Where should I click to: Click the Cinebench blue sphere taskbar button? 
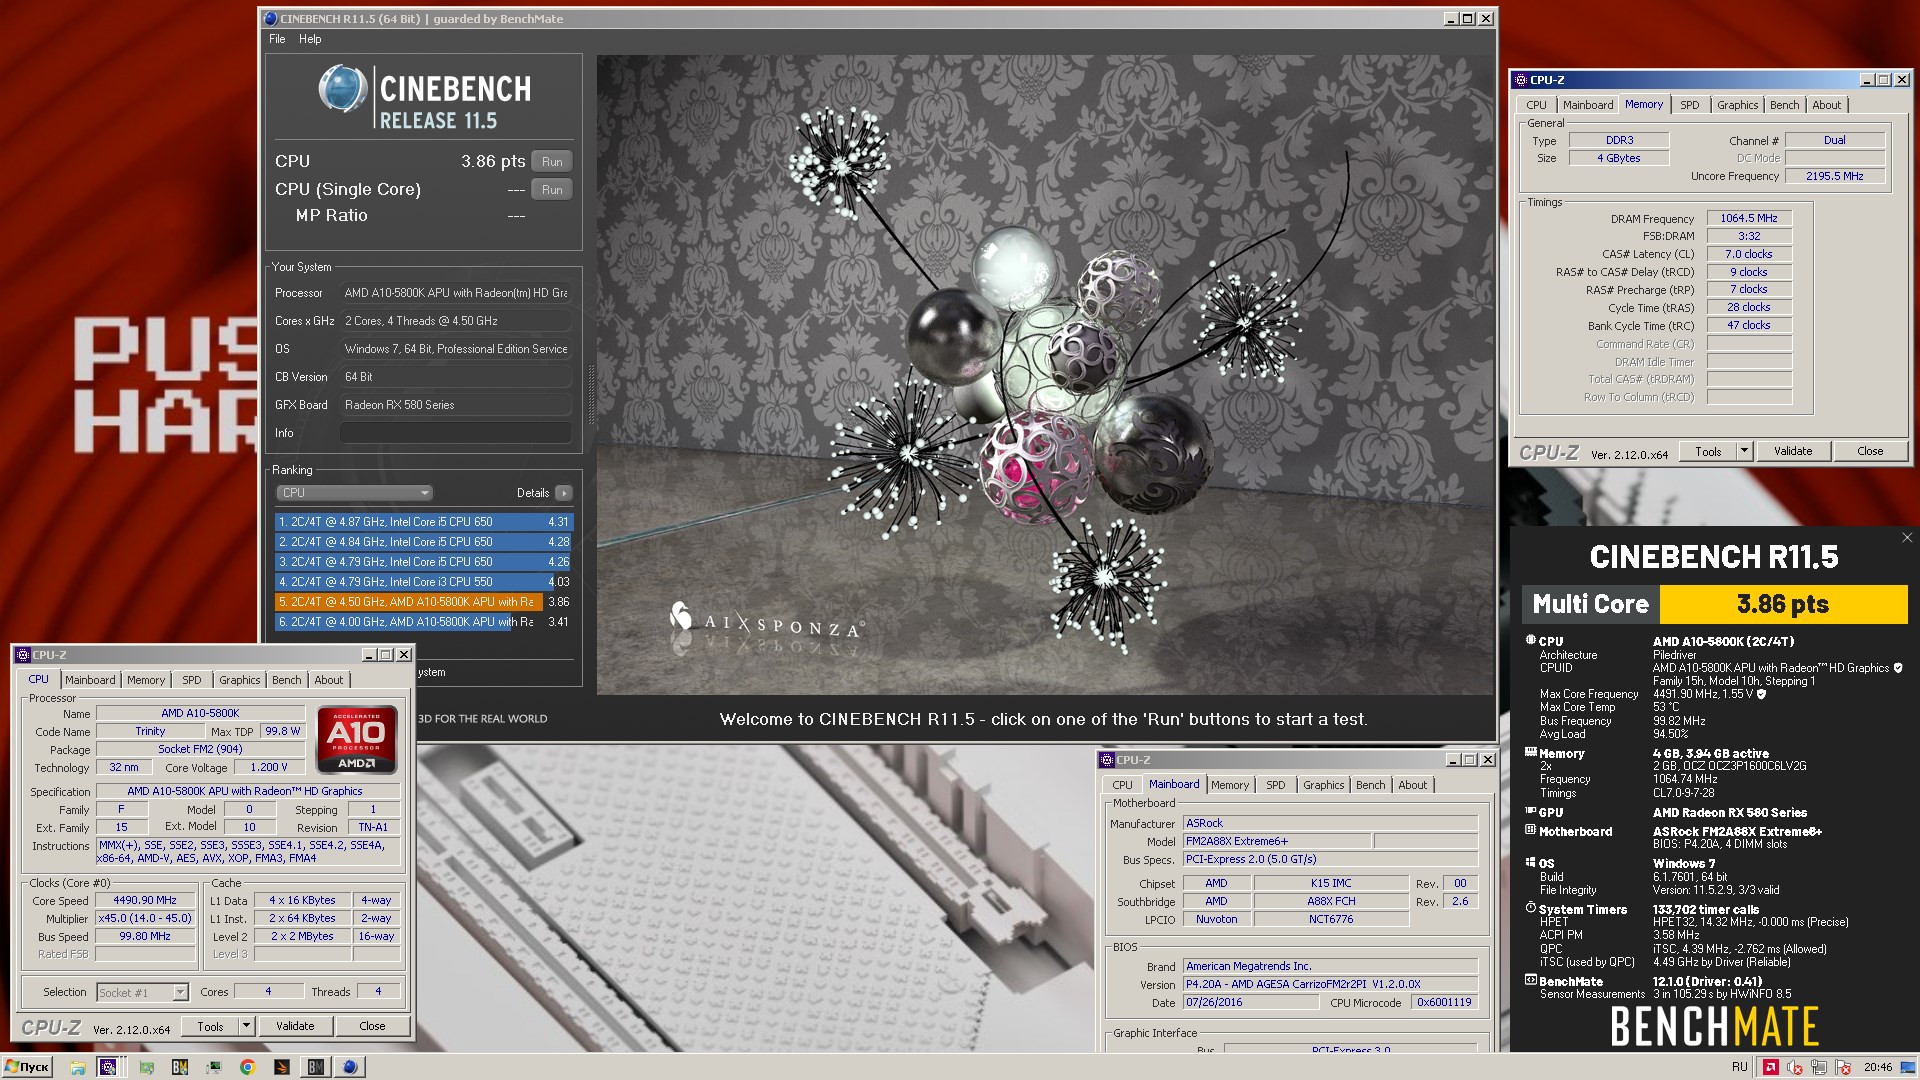point(349,1067)
